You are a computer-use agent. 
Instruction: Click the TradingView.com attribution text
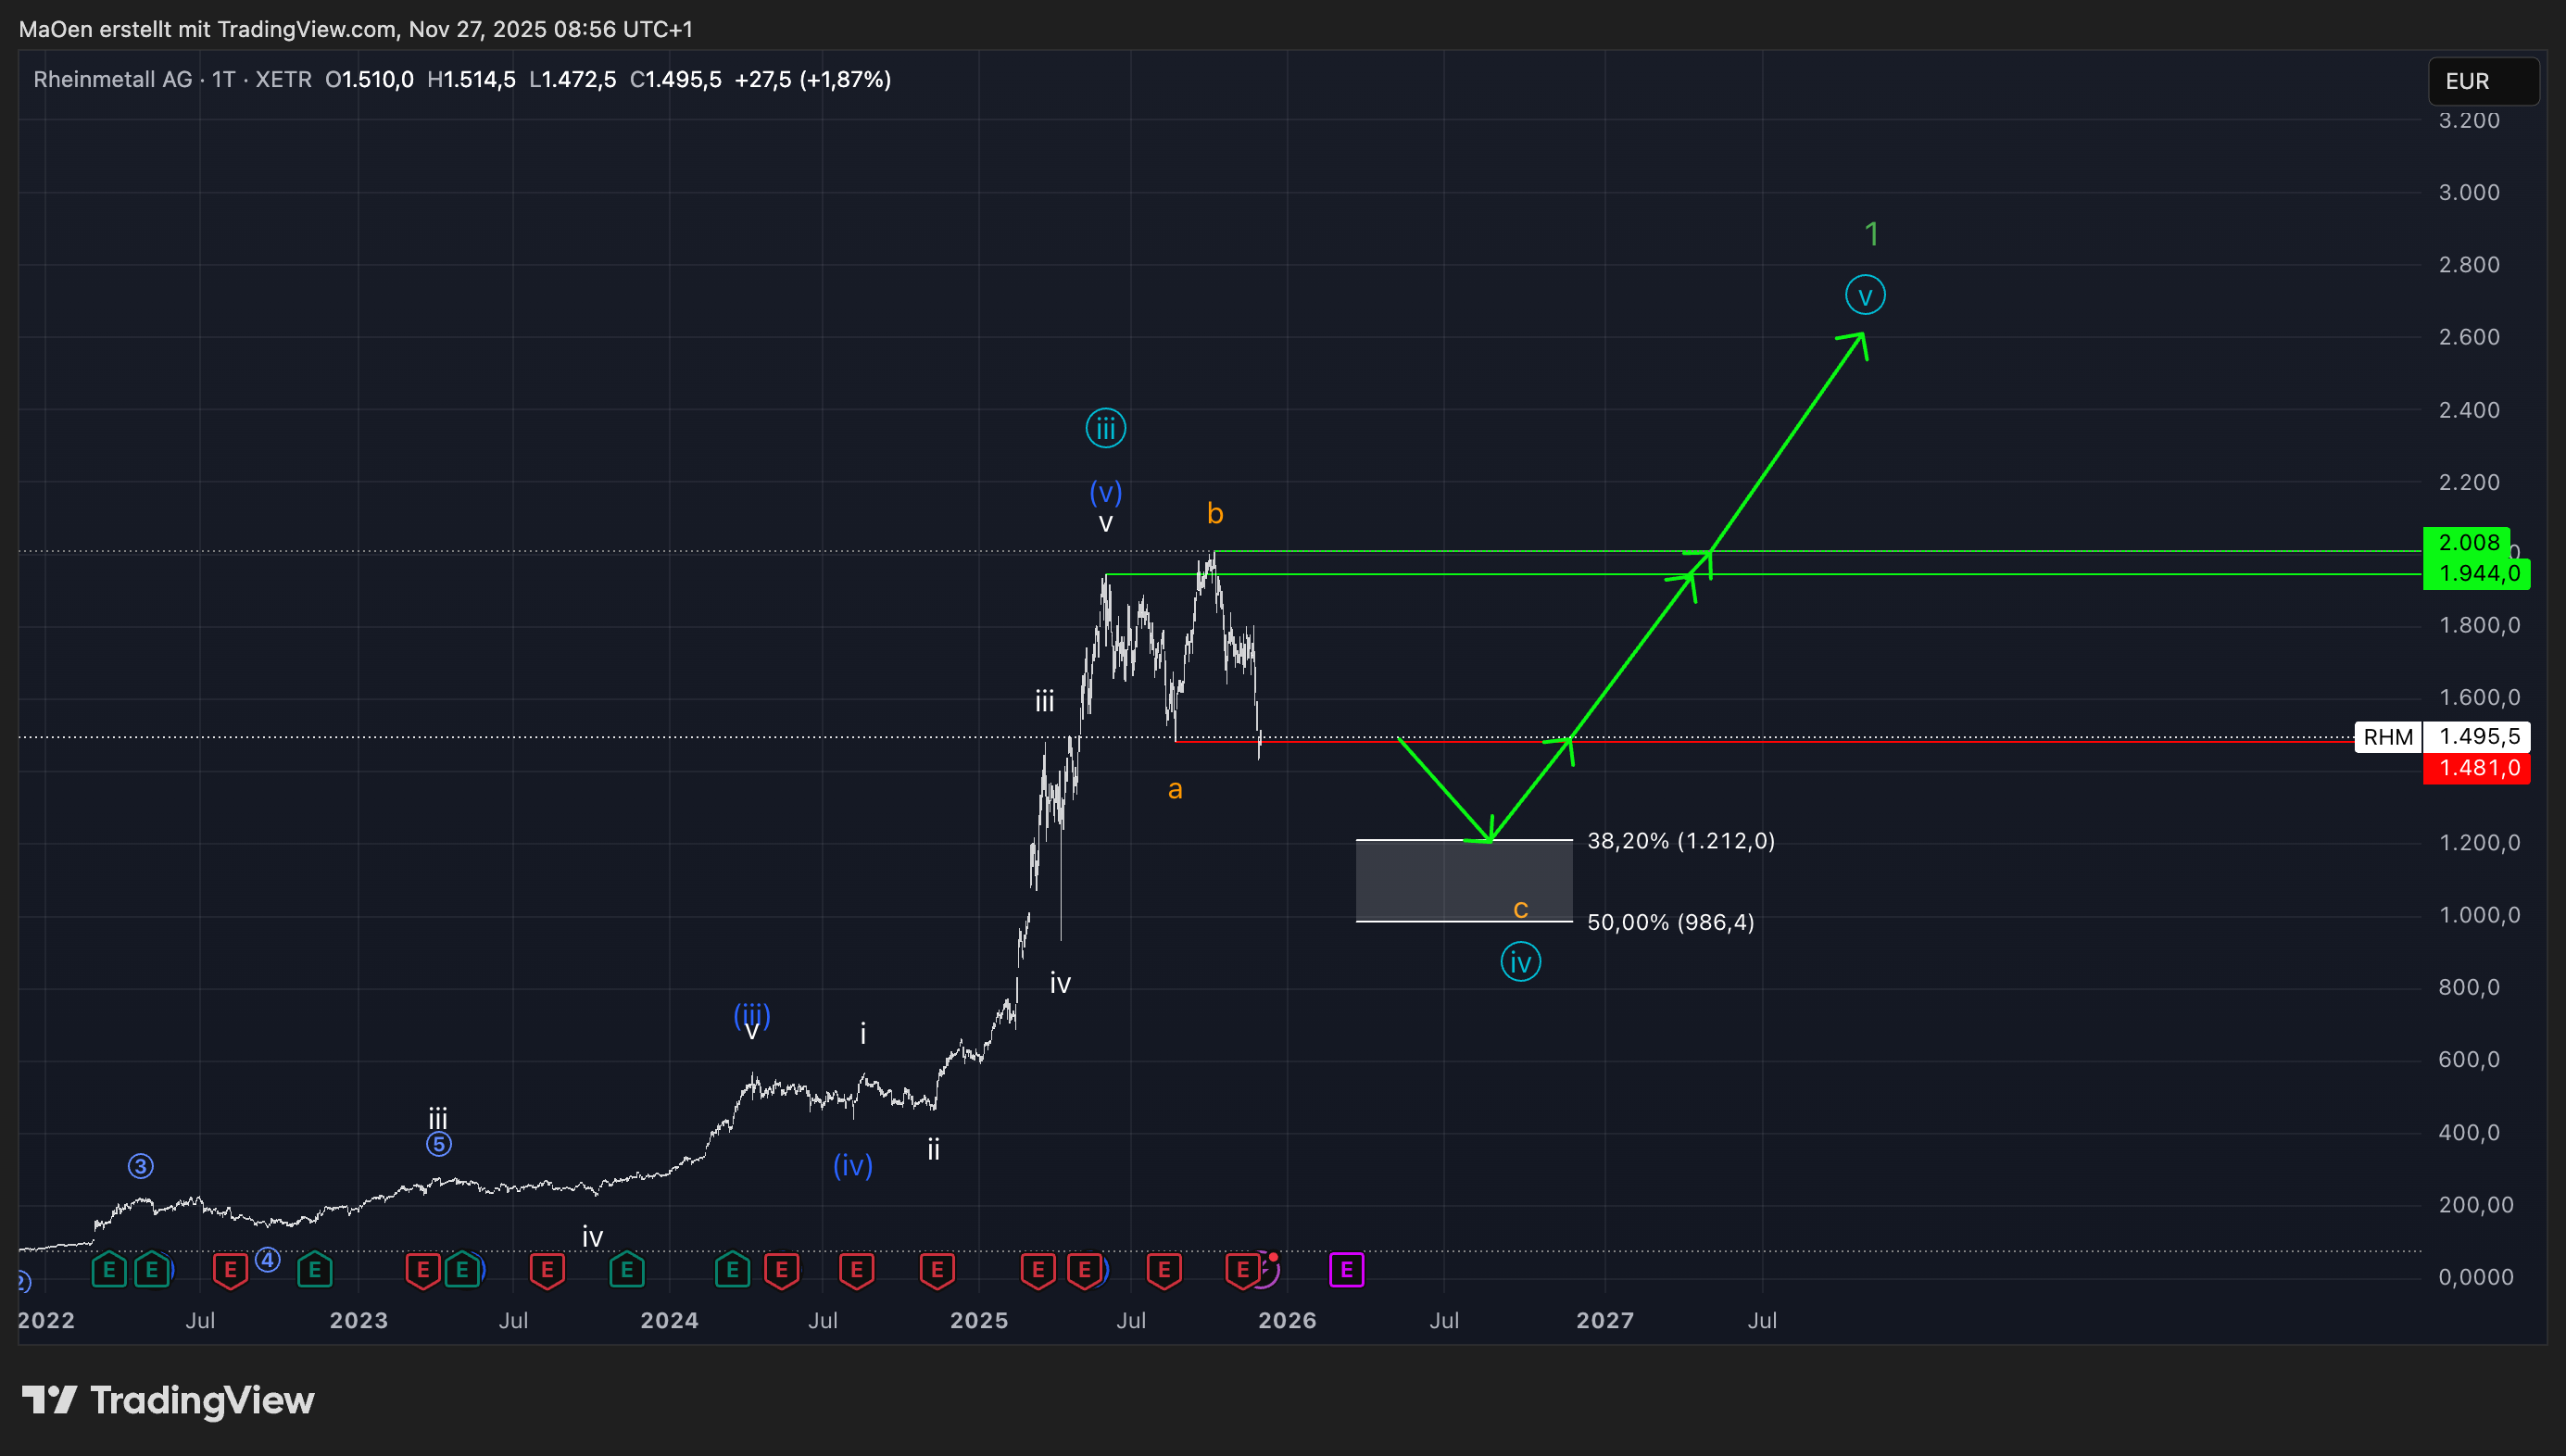coord(305,29)
